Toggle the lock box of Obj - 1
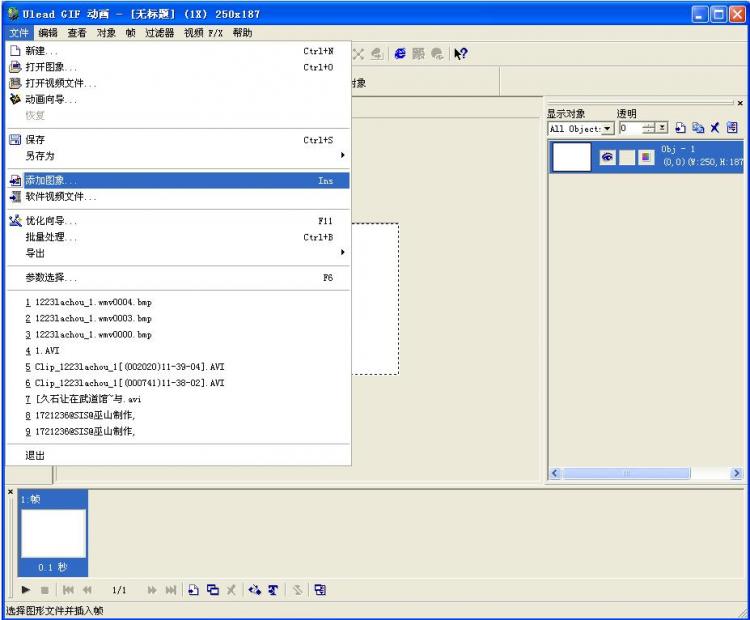Screen dimensions: 750x620 (x=627, y=157)
